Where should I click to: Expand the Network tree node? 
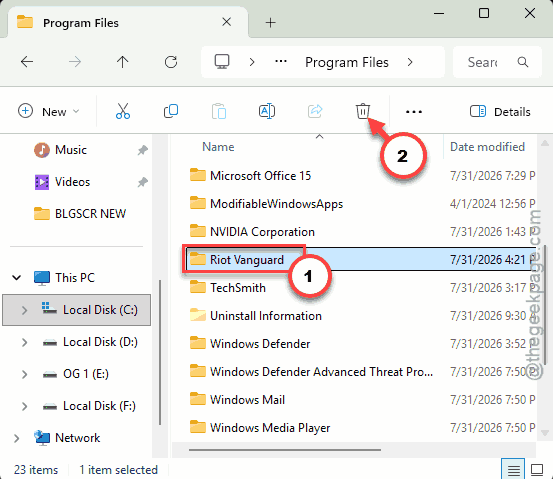(x=16, y=438)
